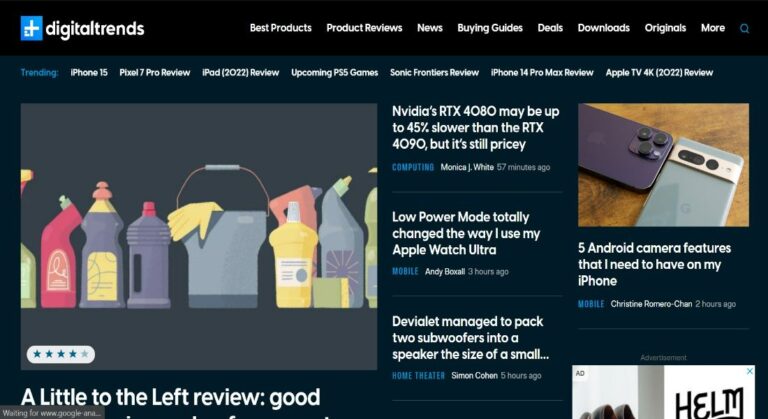Open the search magnifier icon
This screenshot has height=419, width=768.
click(744, 28)
